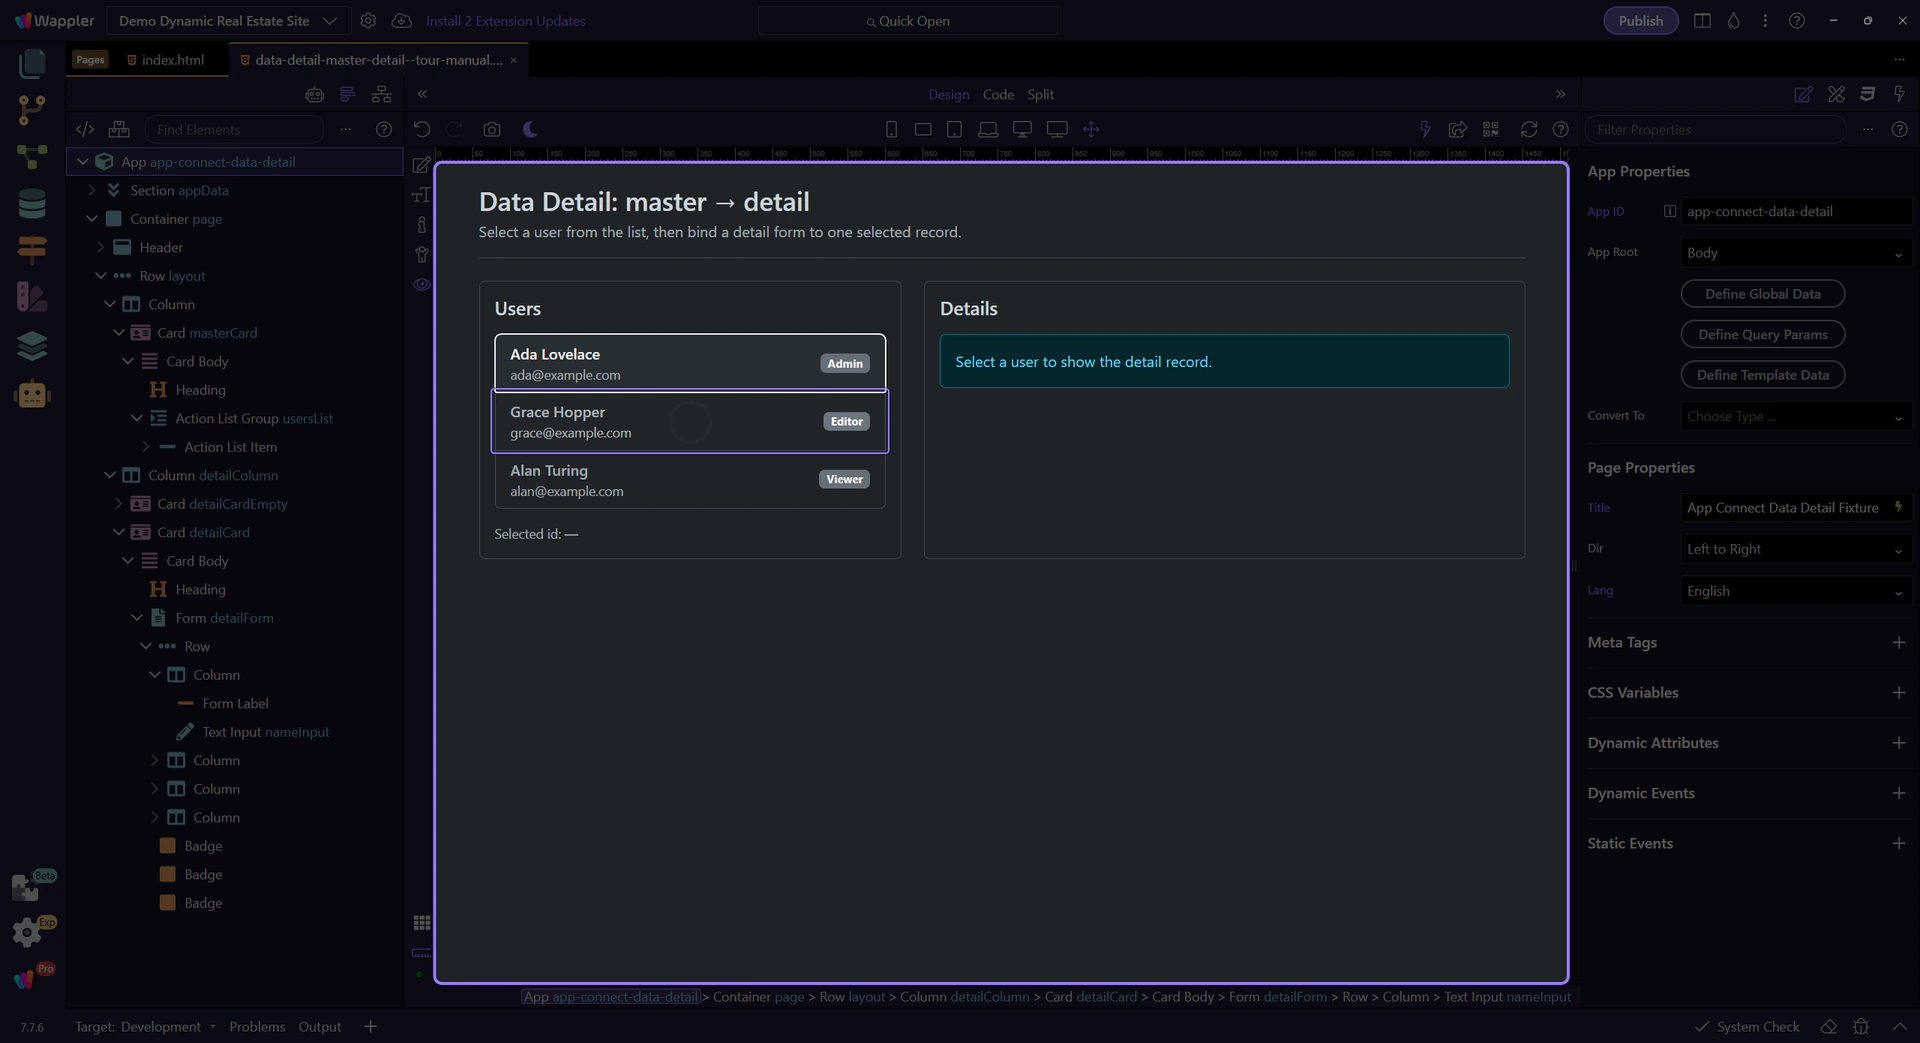
Task: Open the Database Manager in the sidebar
Action: click(x=32, y=204)
